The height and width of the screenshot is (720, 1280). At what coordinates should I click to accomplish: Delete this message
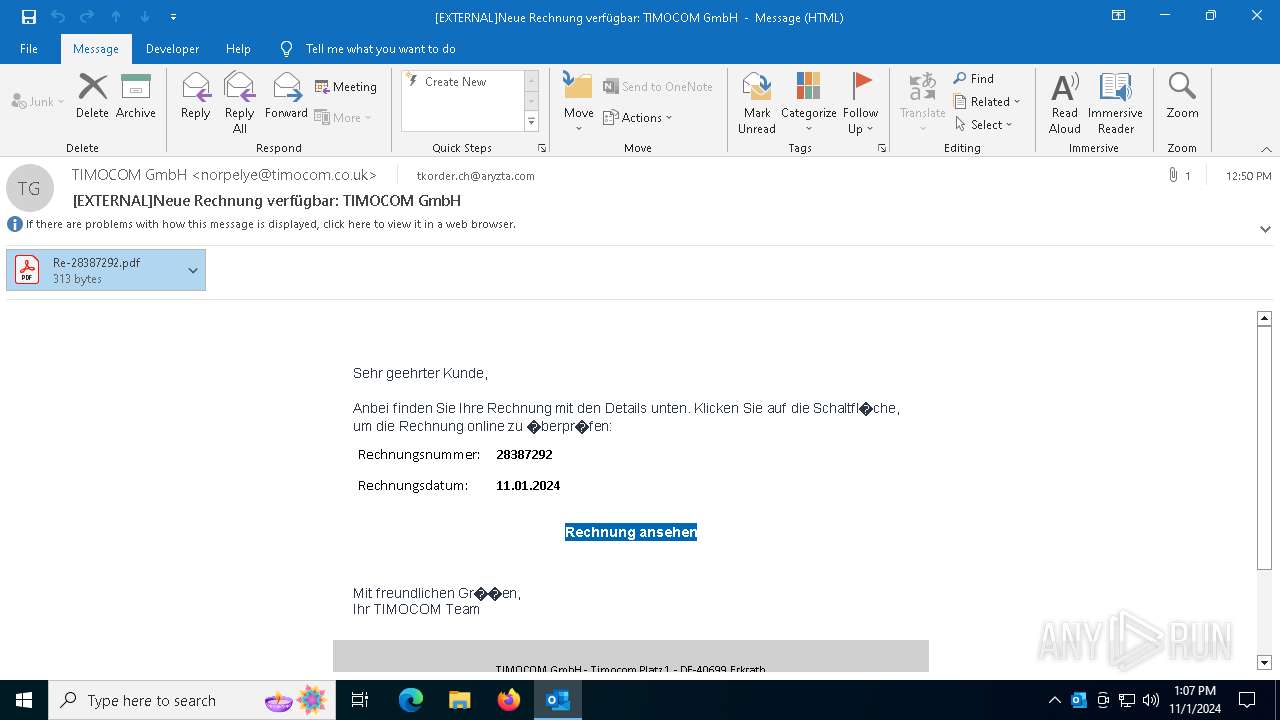(x=92, y=96)
